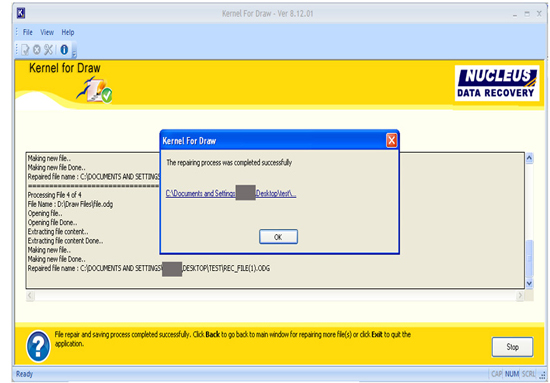
Task: Click the Ready status text
Action: 24,374
